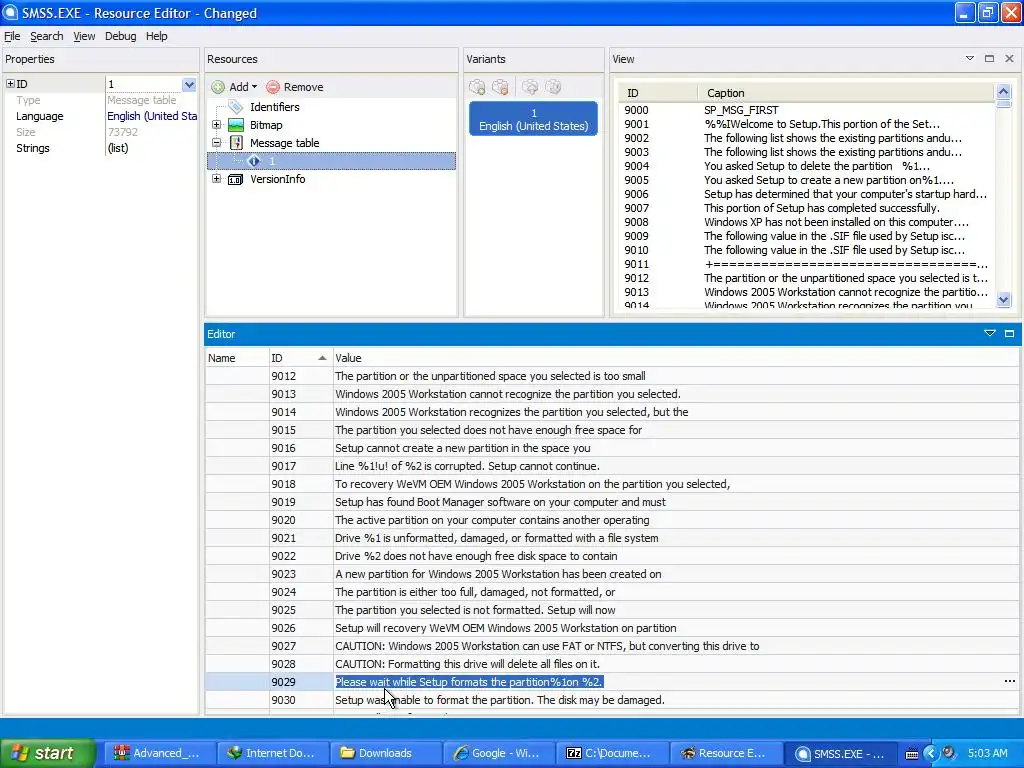Image resolution: width=1024 pixels, height=768 pixels.
Task: Select Editor row 9028 formatting caution
Action: click(612, 664)
